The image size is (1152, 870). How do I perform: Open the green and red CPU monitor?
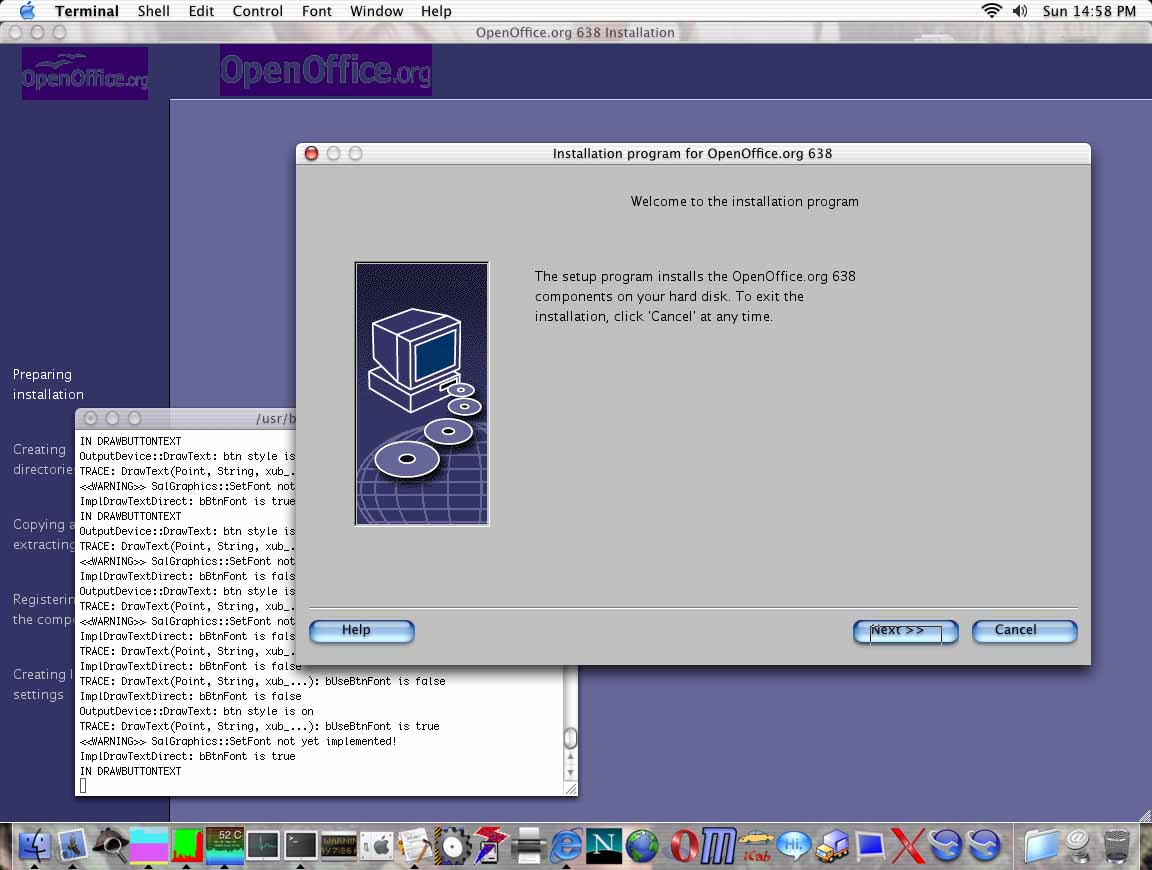click(x=187, y=845)
